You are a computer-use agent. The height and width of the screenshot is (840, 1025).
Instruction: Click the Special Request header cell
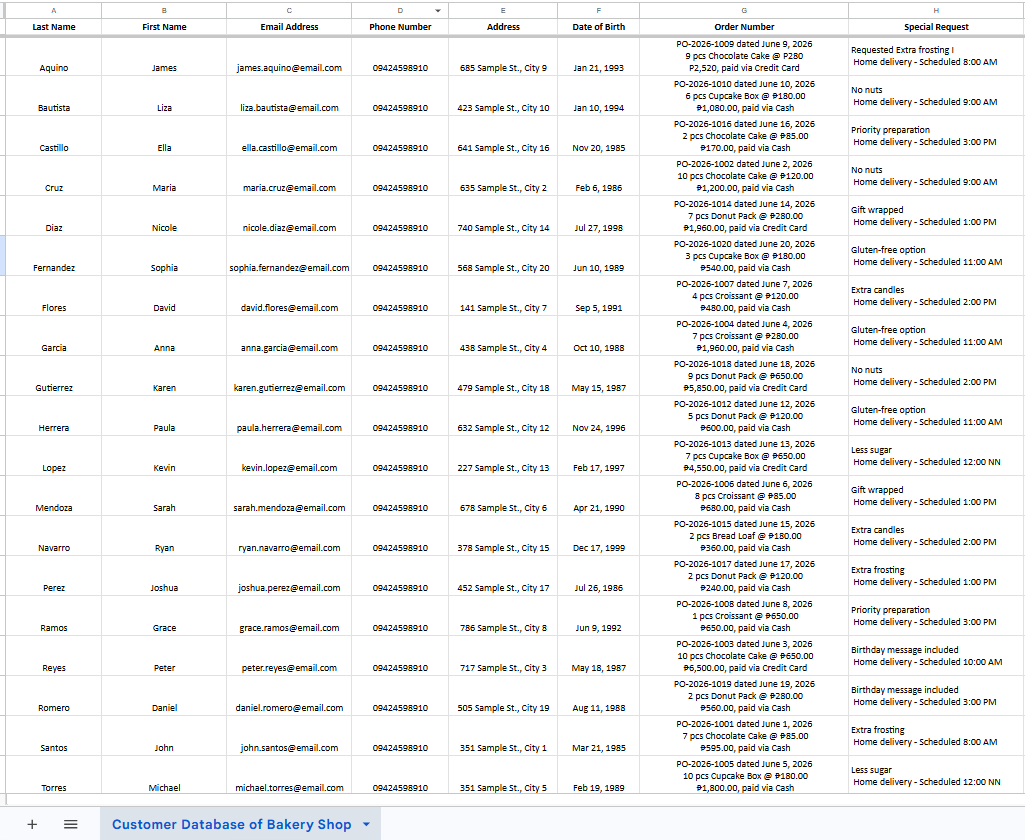(x=936, y=27)
